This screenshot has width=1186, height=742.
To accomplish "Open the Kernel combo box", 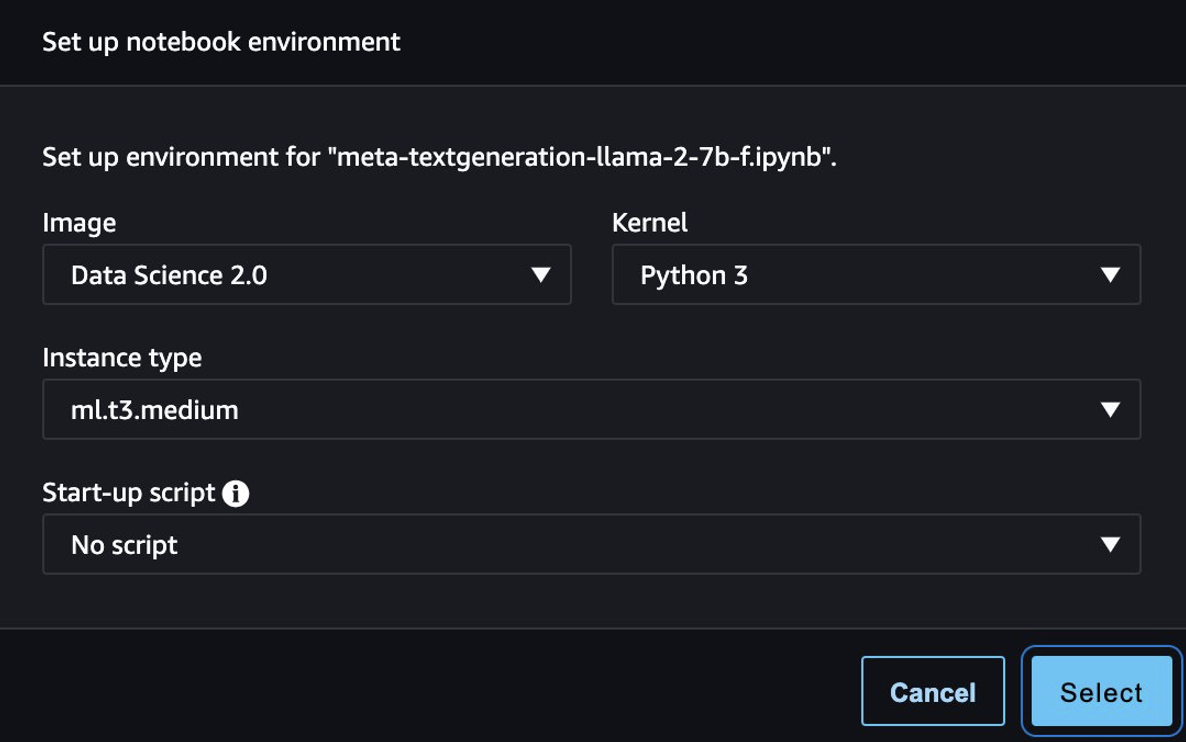I will click(875, 275).
